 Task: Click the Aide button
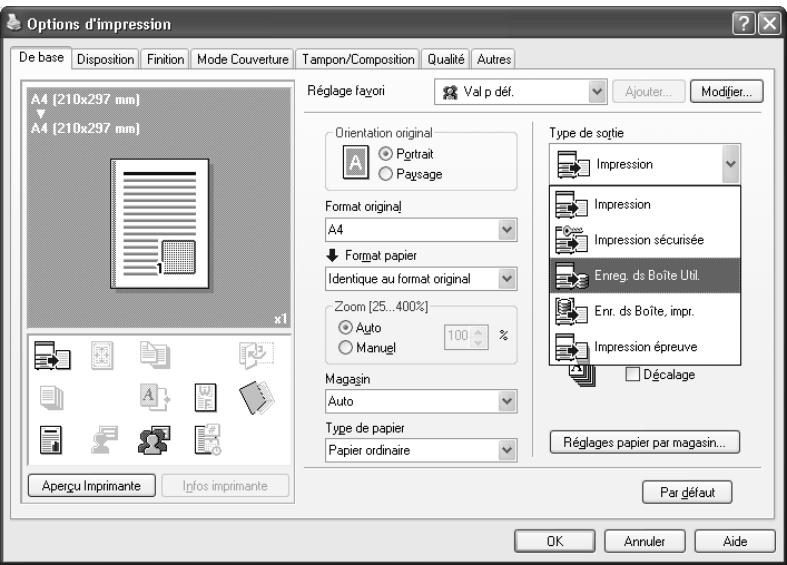(x=735, y=541)
